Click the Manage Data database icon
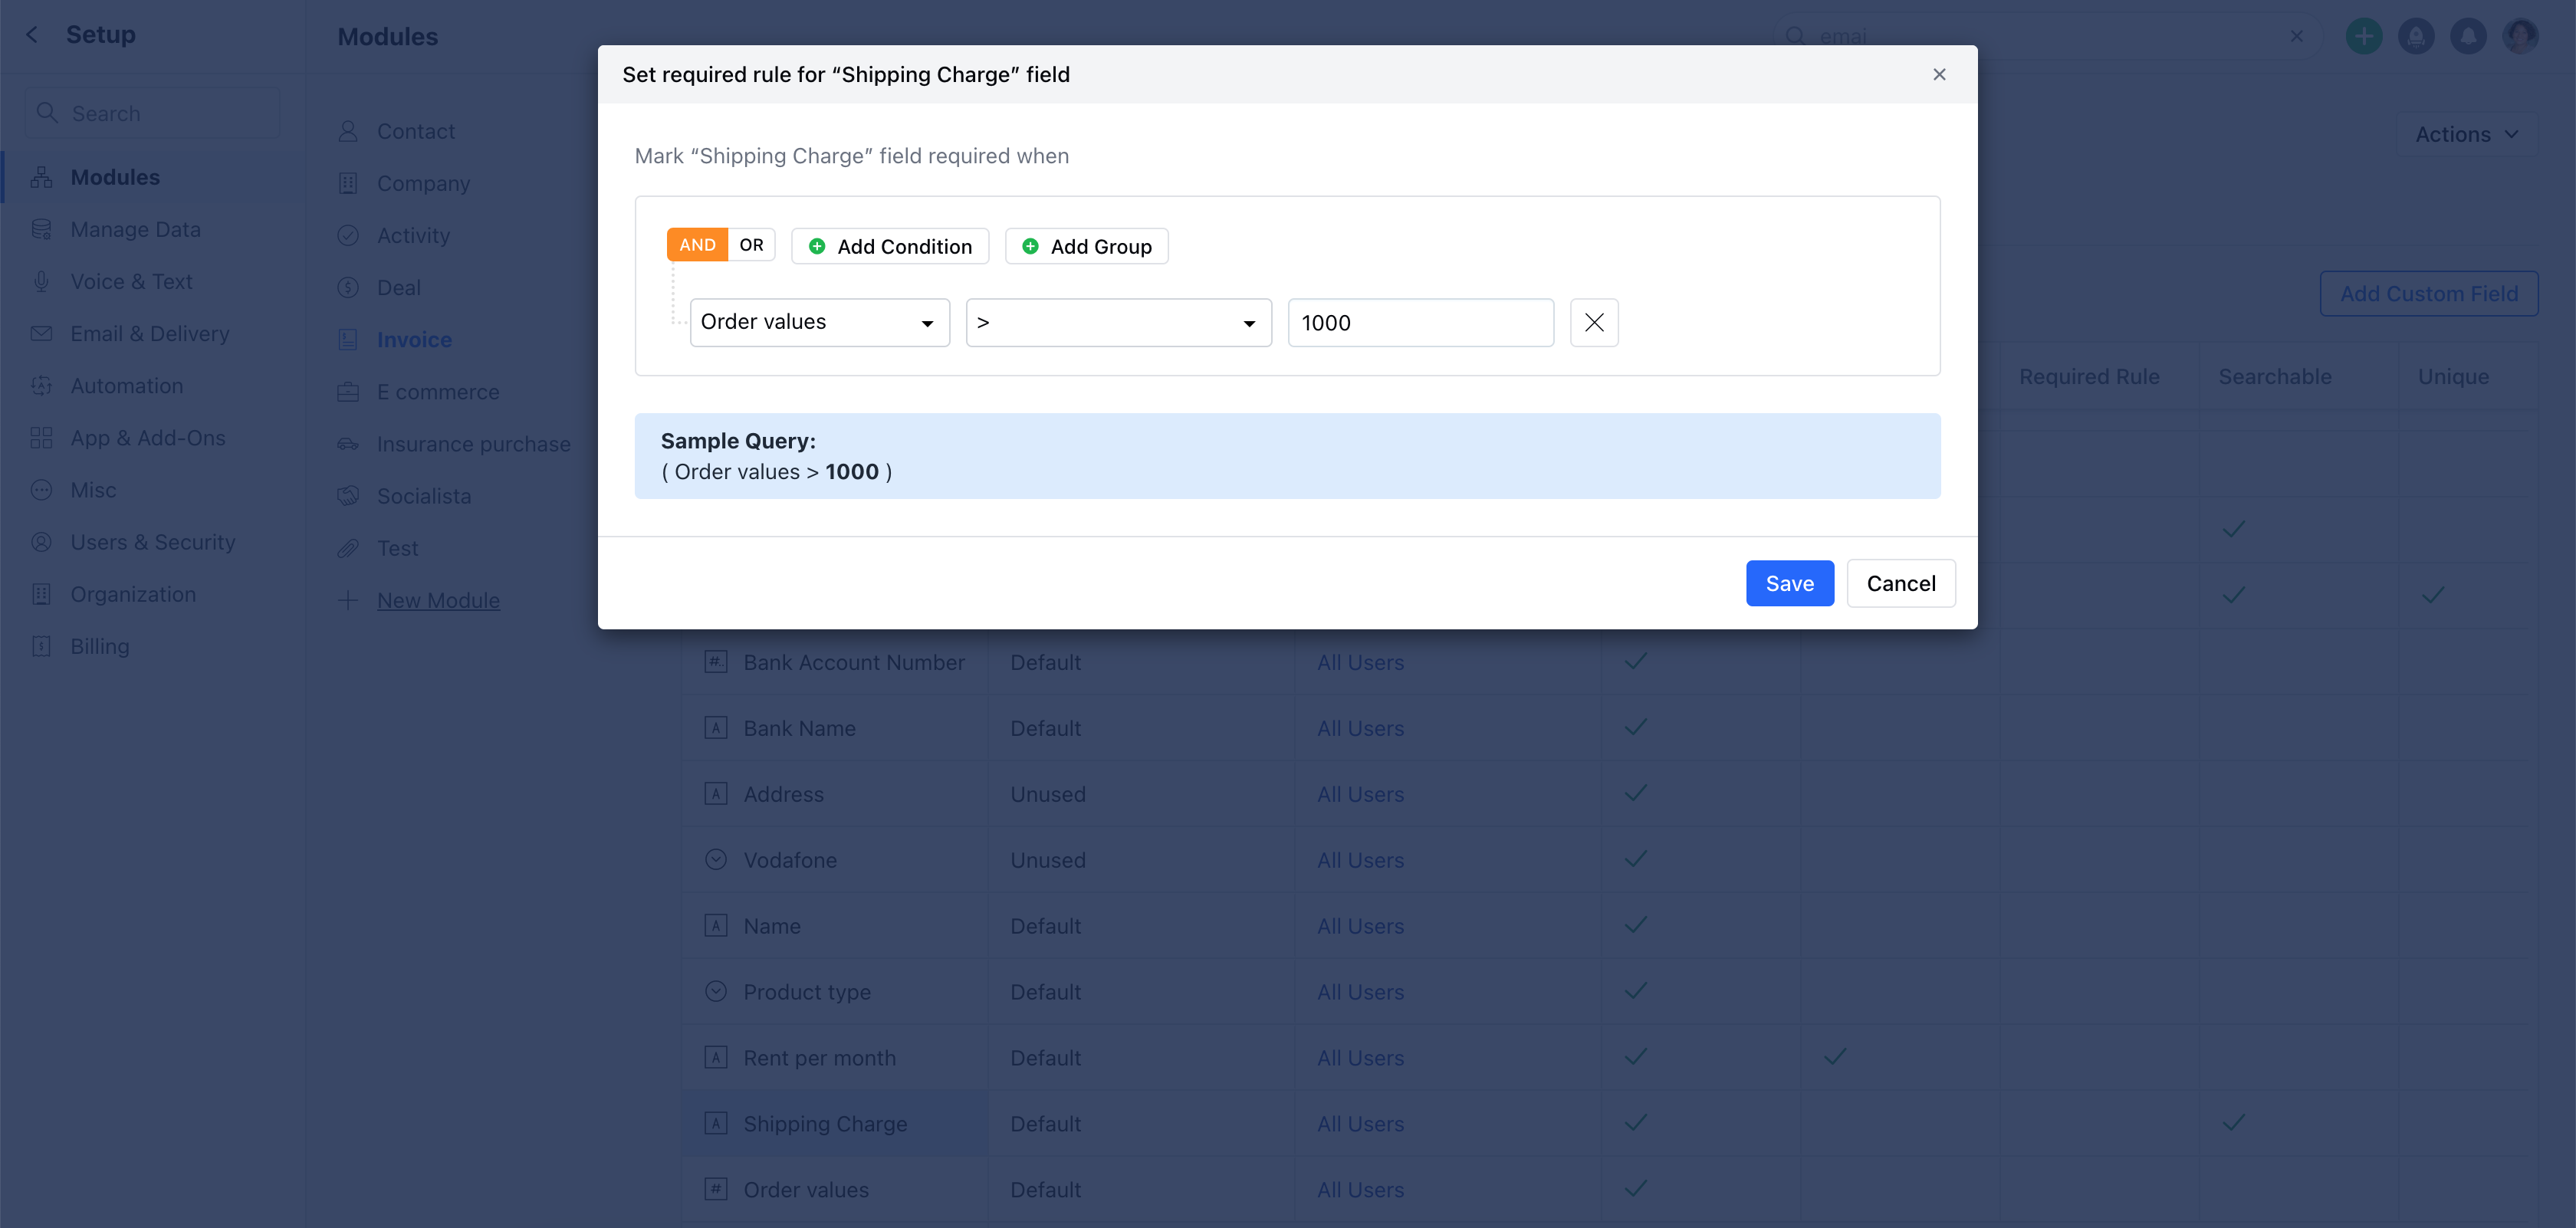This screenshot has height=1228, width=2576. (x=41, y=229)
